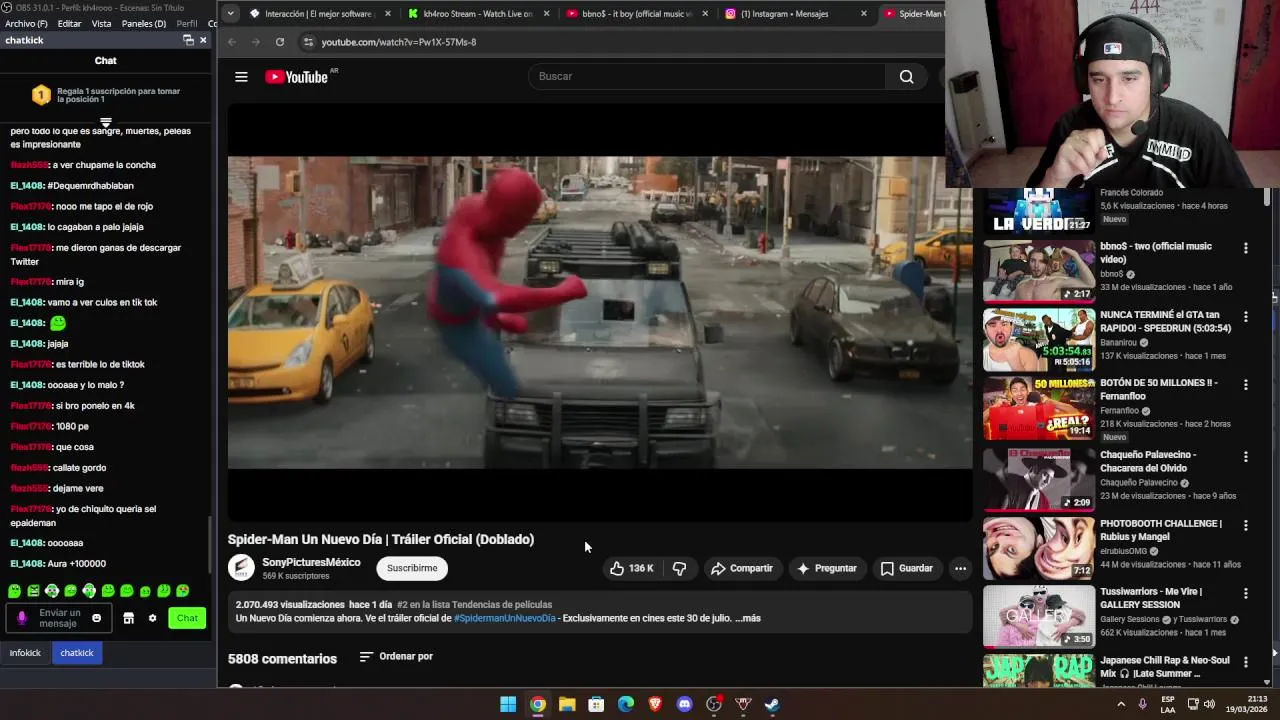The width and height of the screenshot is (1280, 720).
Task: Open the #SpidermanUnNuevoDía hashtag link
Action: pyautogui.click(x=504, y=618)
